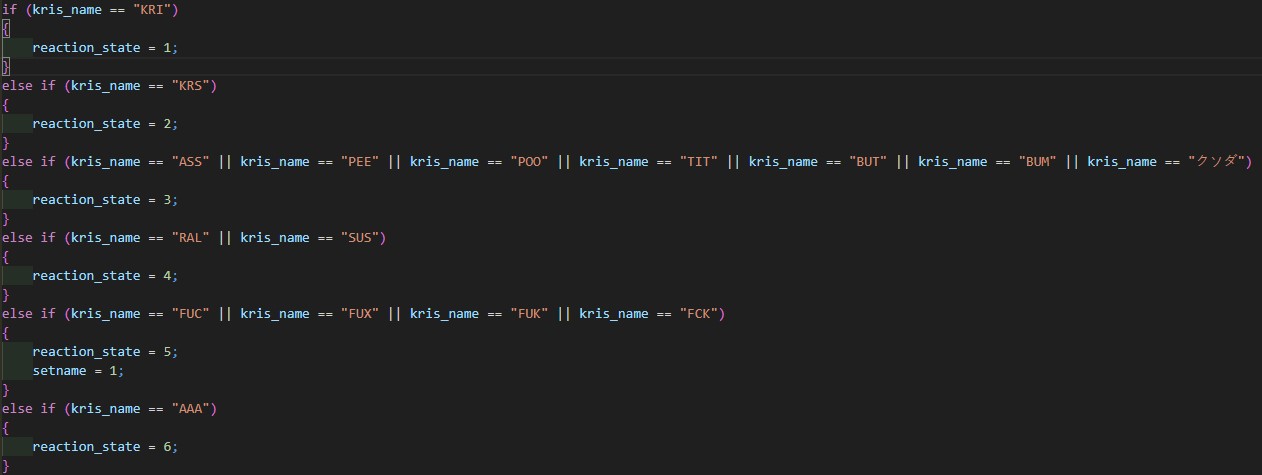Click 'else if' before the "RAL" check
1262x475 pixels.
pos(29,238)
